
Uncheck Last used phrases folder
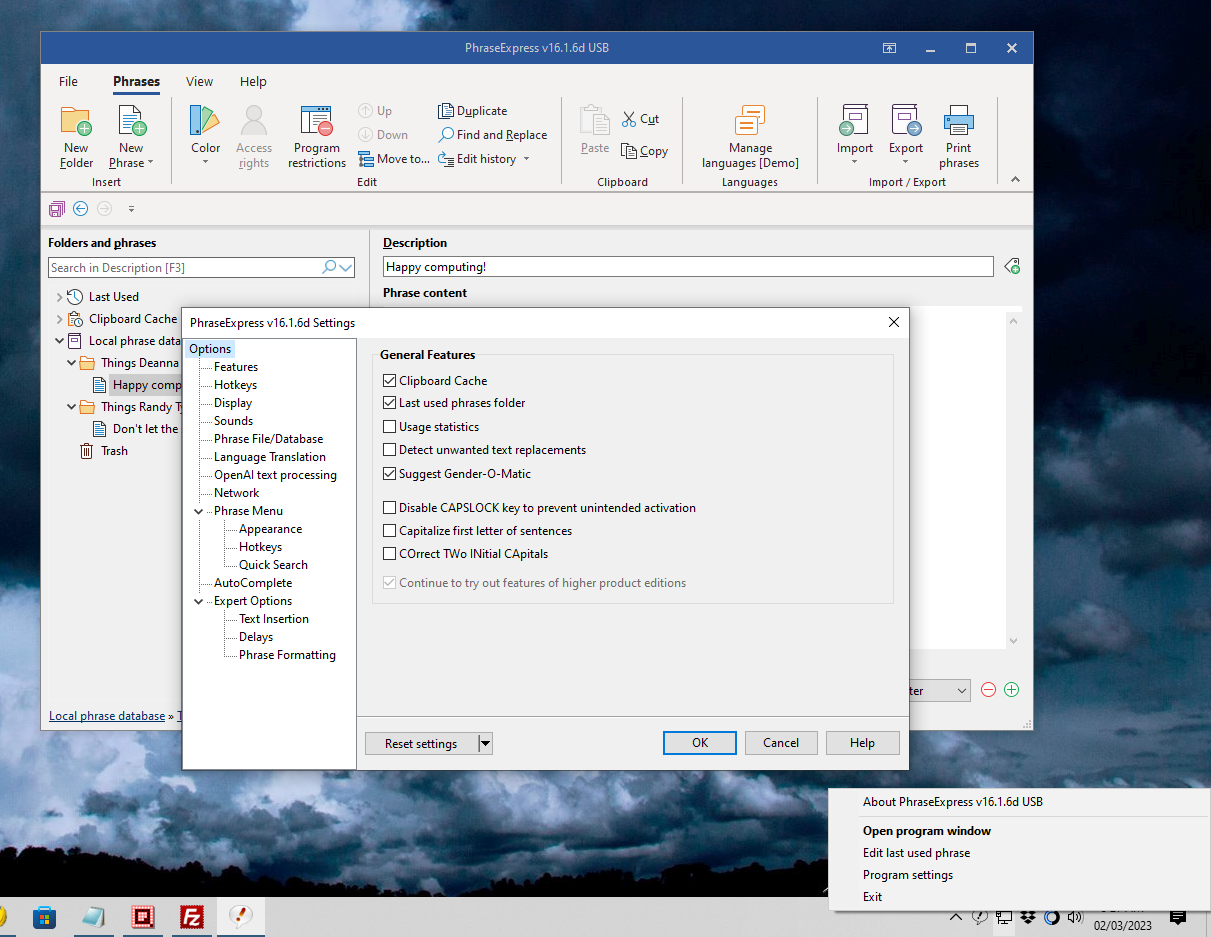click(390, 403)
